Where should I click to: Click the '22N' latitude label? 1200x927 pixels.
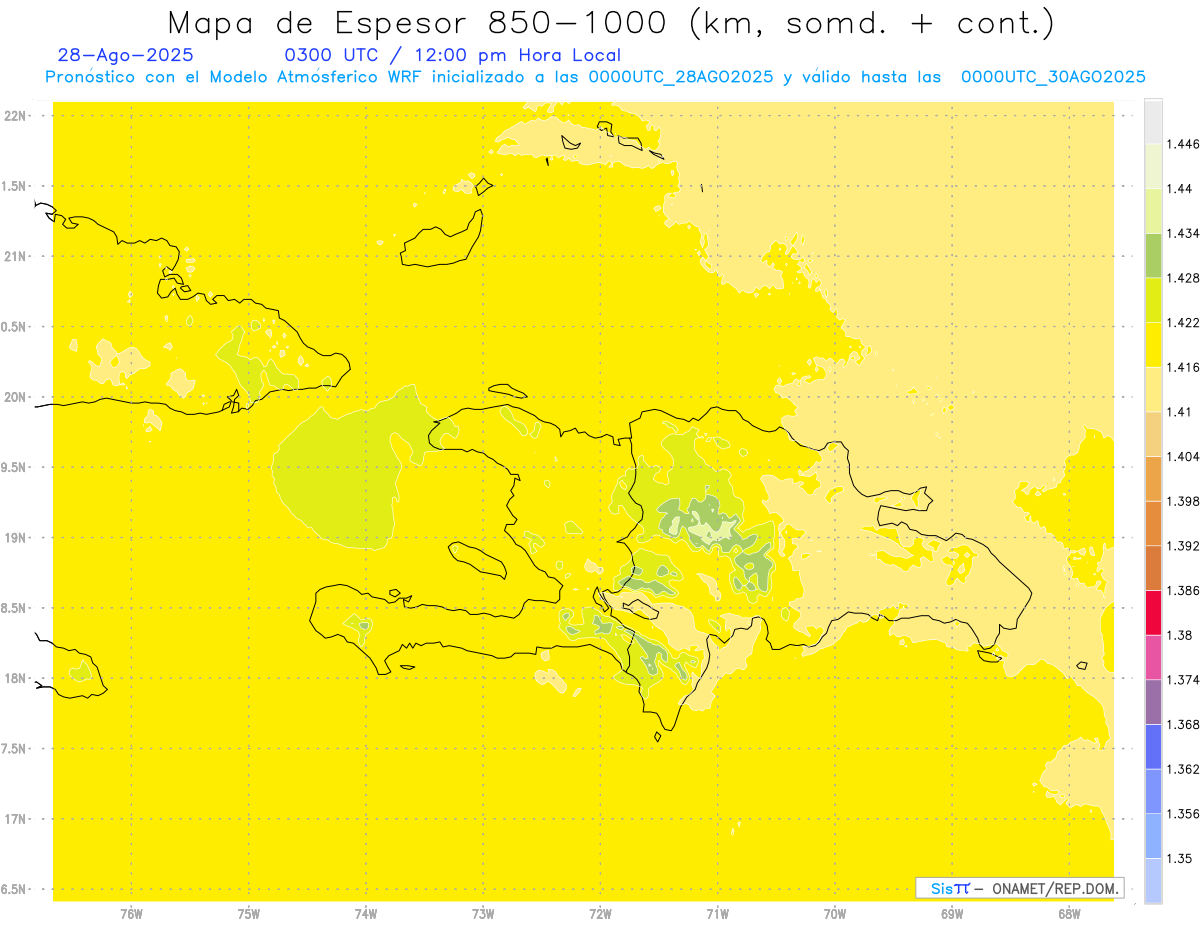coord(16,116)
